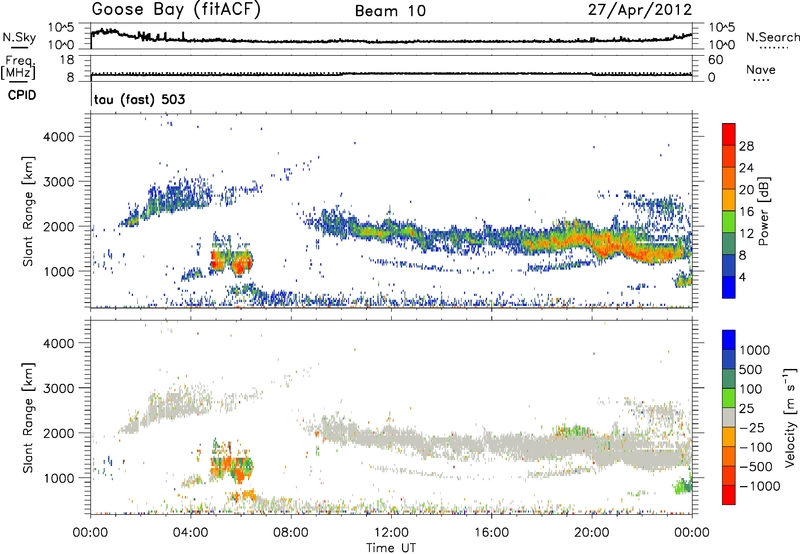Click the date "27/Apr/2012"
This screenshot has height=554, width=800.
640,10
